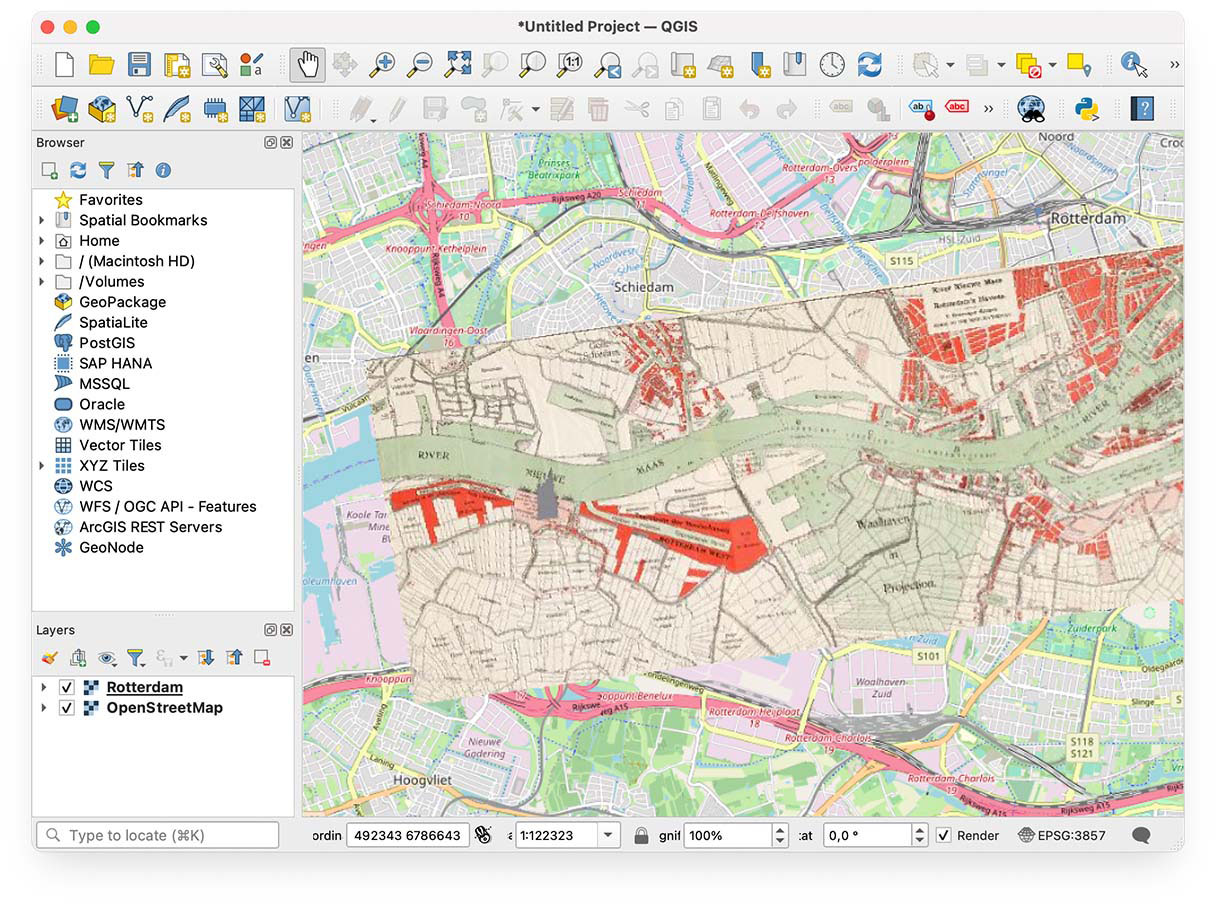Save the project with the floppy disk icon
This screenshot has width=1216, height=904.
(139, 65)
